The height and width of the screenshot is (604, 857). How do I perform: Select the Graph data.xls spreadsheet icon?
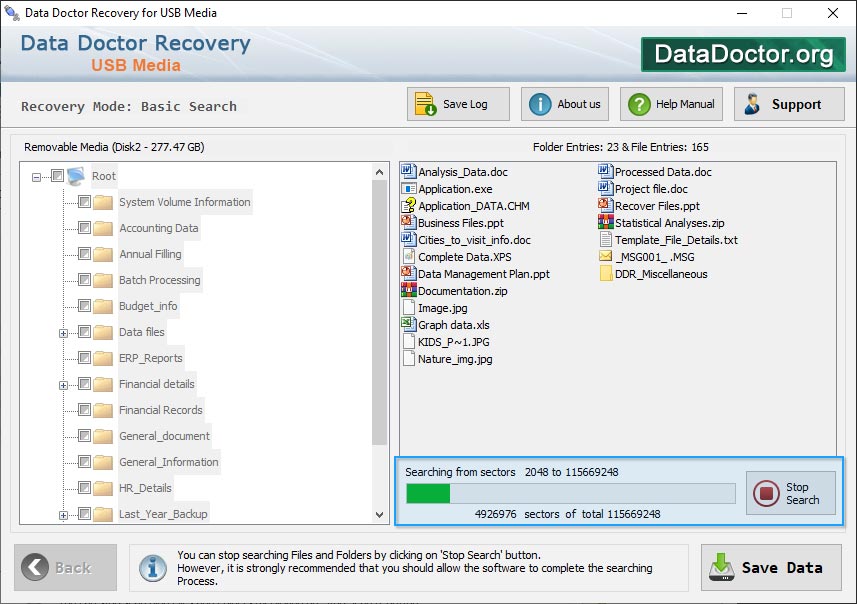(408, 324)
